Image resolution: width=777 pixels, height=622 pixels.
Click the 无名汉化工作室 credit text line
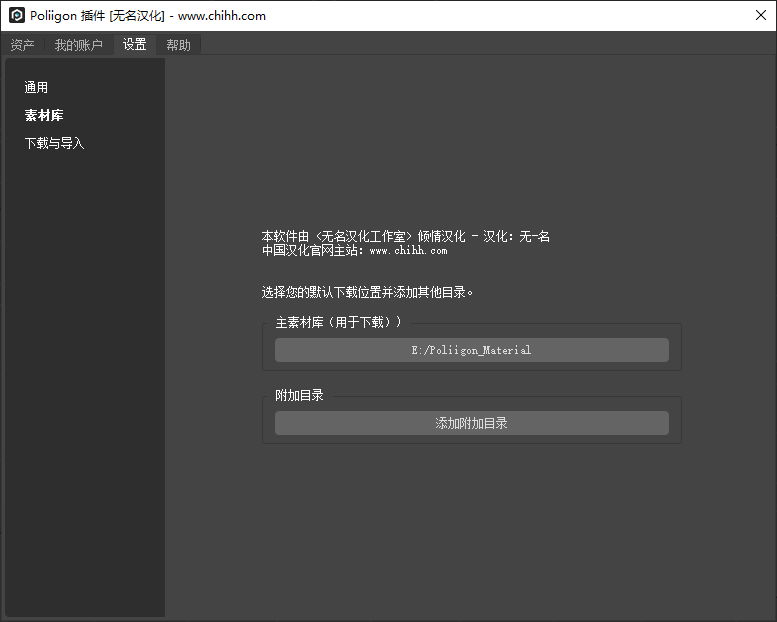(x=405, y=237)
